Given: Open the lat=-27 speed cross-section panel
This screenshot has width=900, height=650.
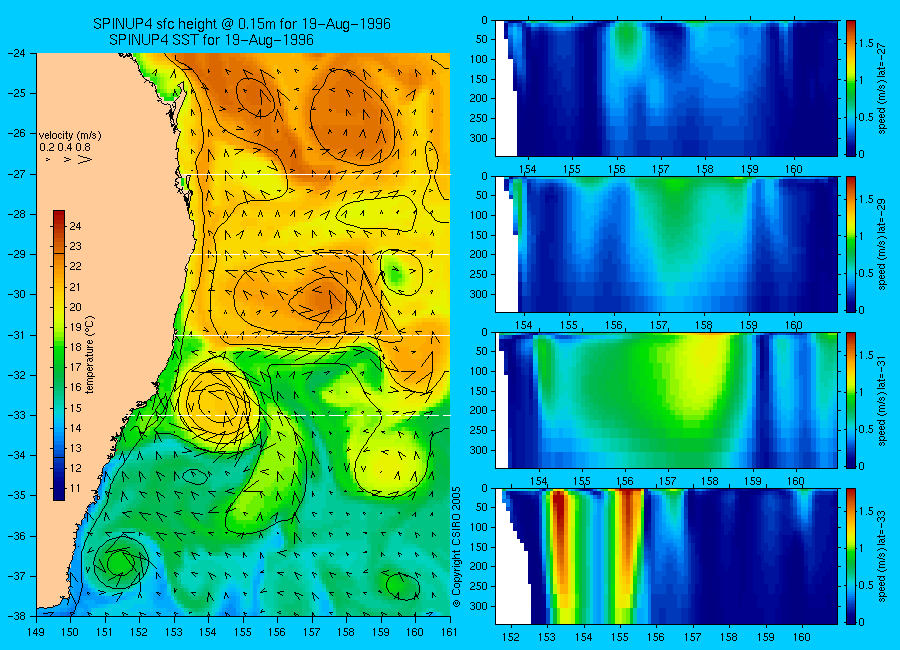Looking at the screenshot, I should [666, 88].
